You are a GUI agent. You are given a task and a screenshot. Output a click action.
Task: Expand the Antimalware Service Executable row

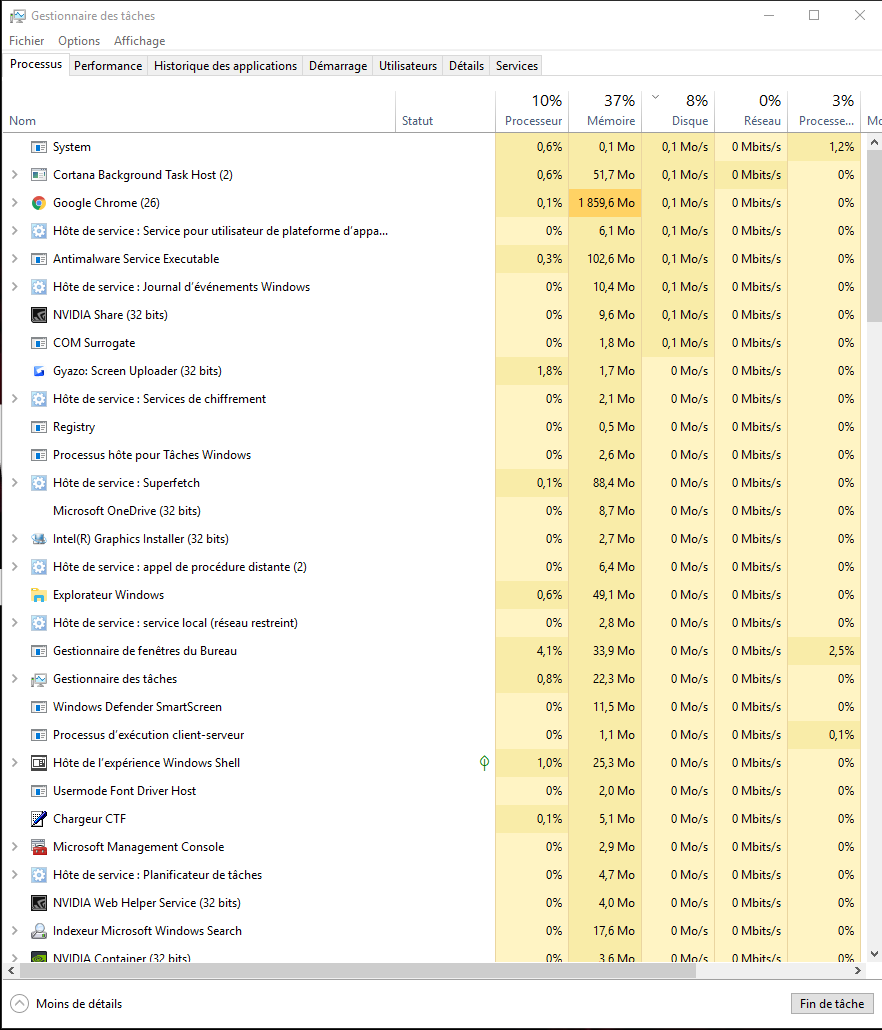click(x=14, y=259)
